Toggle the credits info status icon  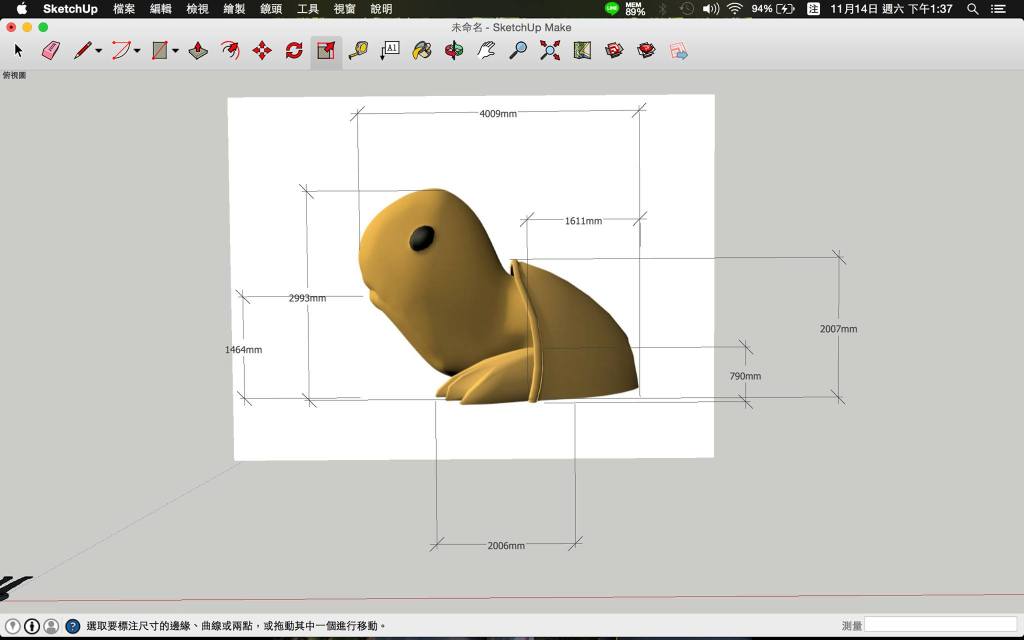coord(32,626)
